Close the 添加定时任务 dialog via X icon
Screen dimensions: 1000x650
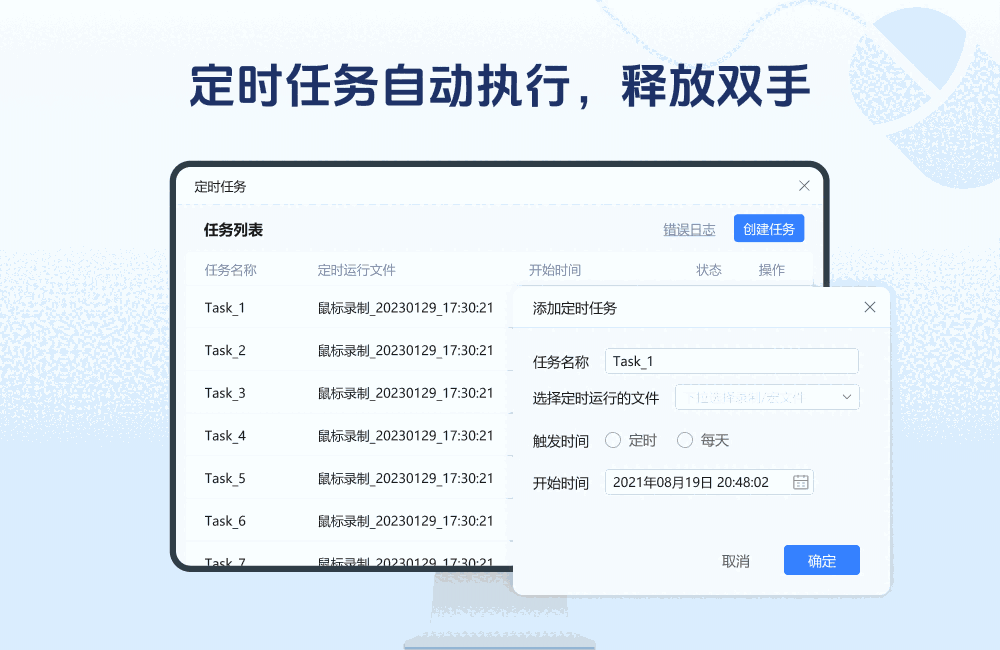(x=869, y=307)
